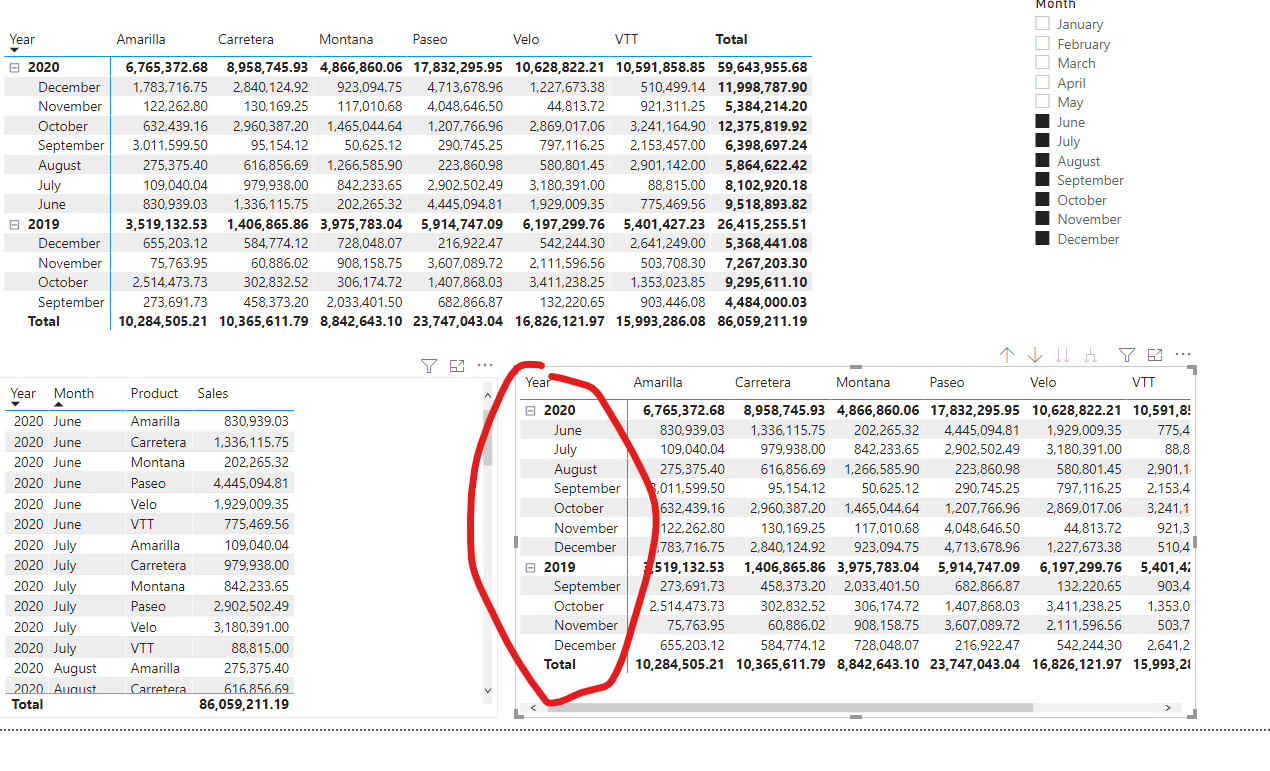The image size is (1270, 771).
Task: Click sales table total 86,059,211.19
Action: click(244, 704)
